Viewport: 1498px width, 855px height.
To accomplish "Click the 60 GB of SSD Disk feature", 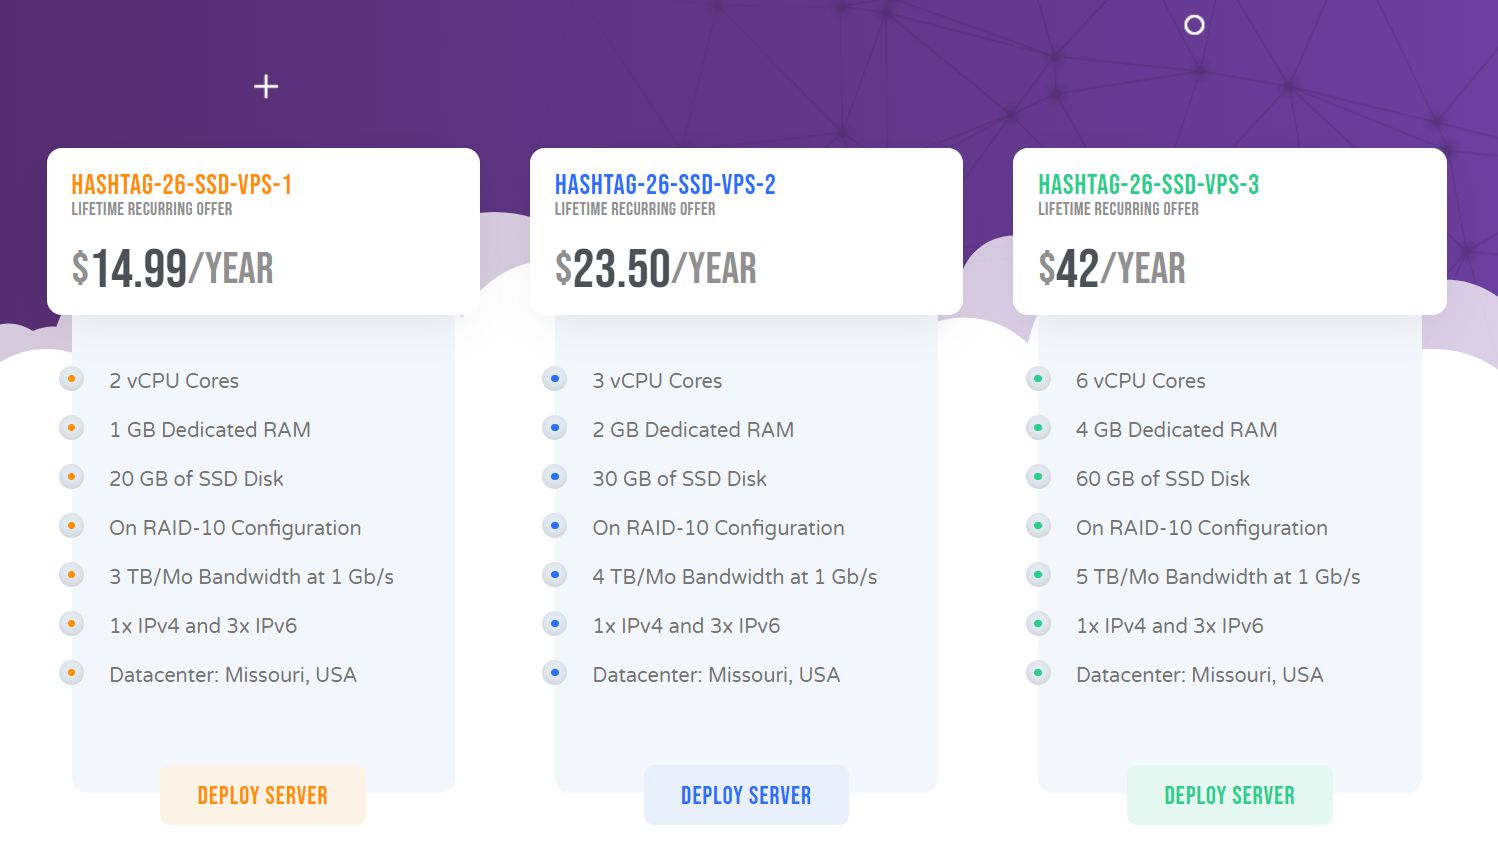I will [x=1162, y=479].
